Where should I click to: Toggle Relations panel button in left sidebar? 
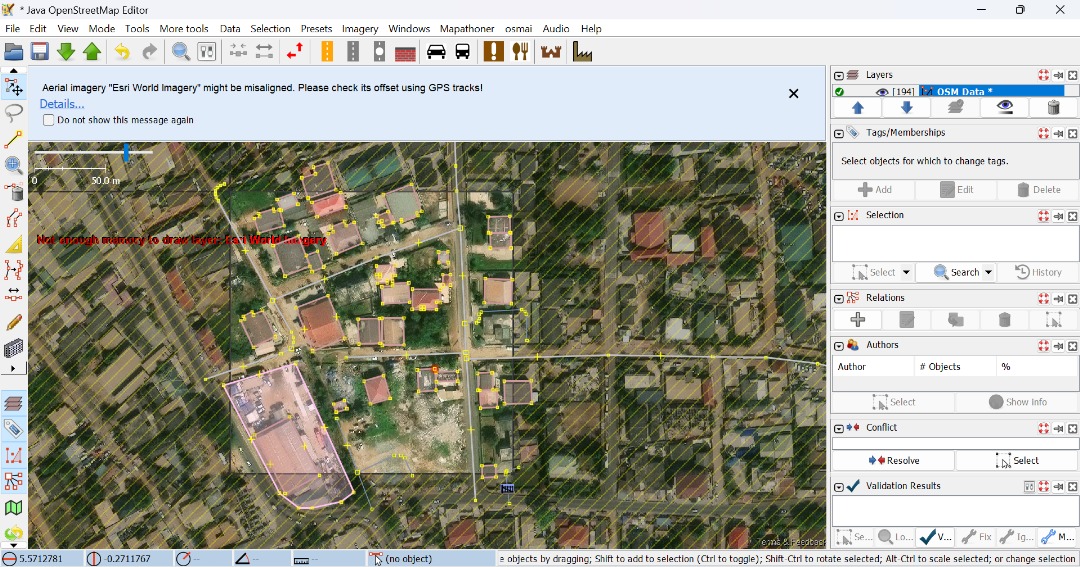(x=14, y=482)
